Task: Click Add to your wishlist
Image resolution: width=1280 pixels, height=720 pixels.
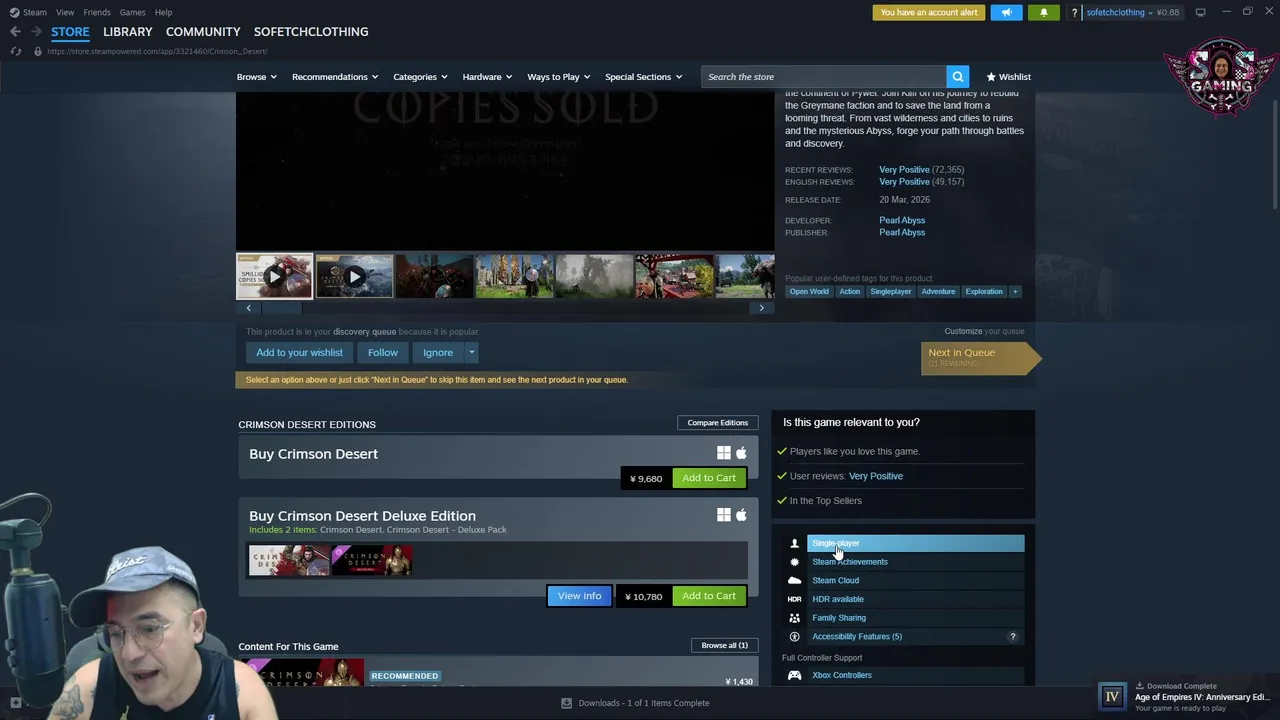Action: pos(299,352)
